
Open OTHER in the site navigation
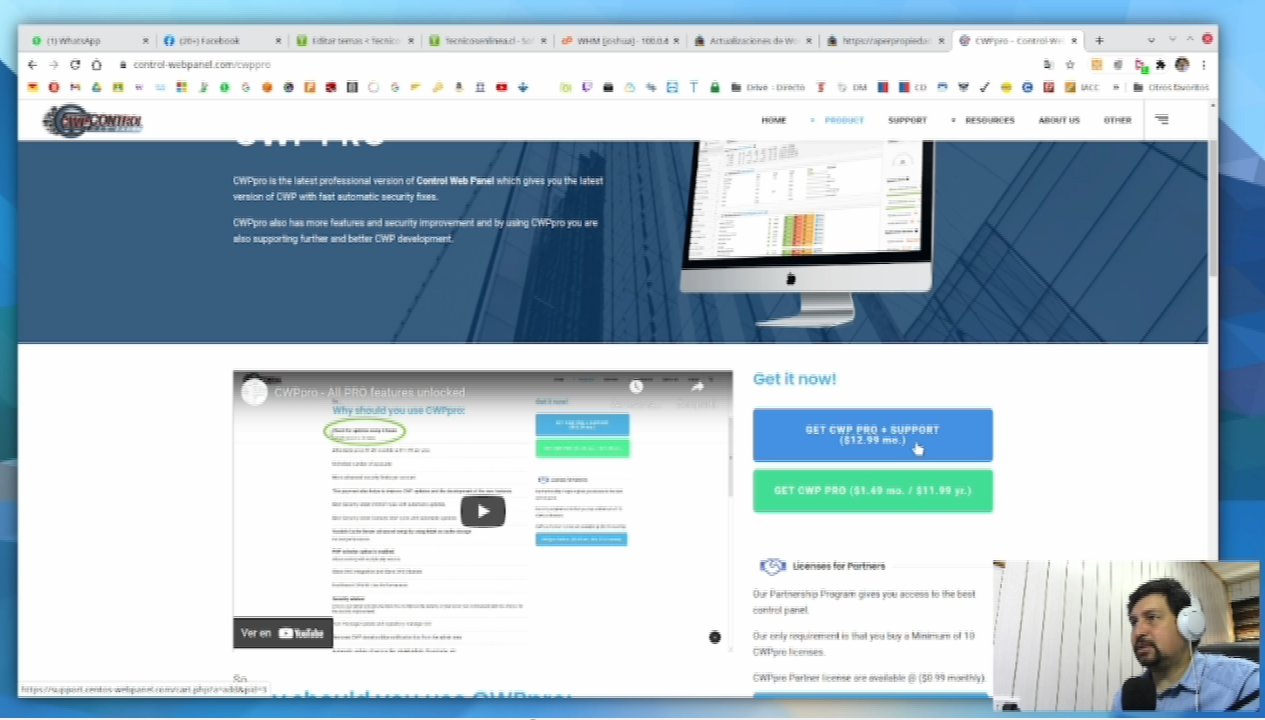click(x=1117, y=120)
